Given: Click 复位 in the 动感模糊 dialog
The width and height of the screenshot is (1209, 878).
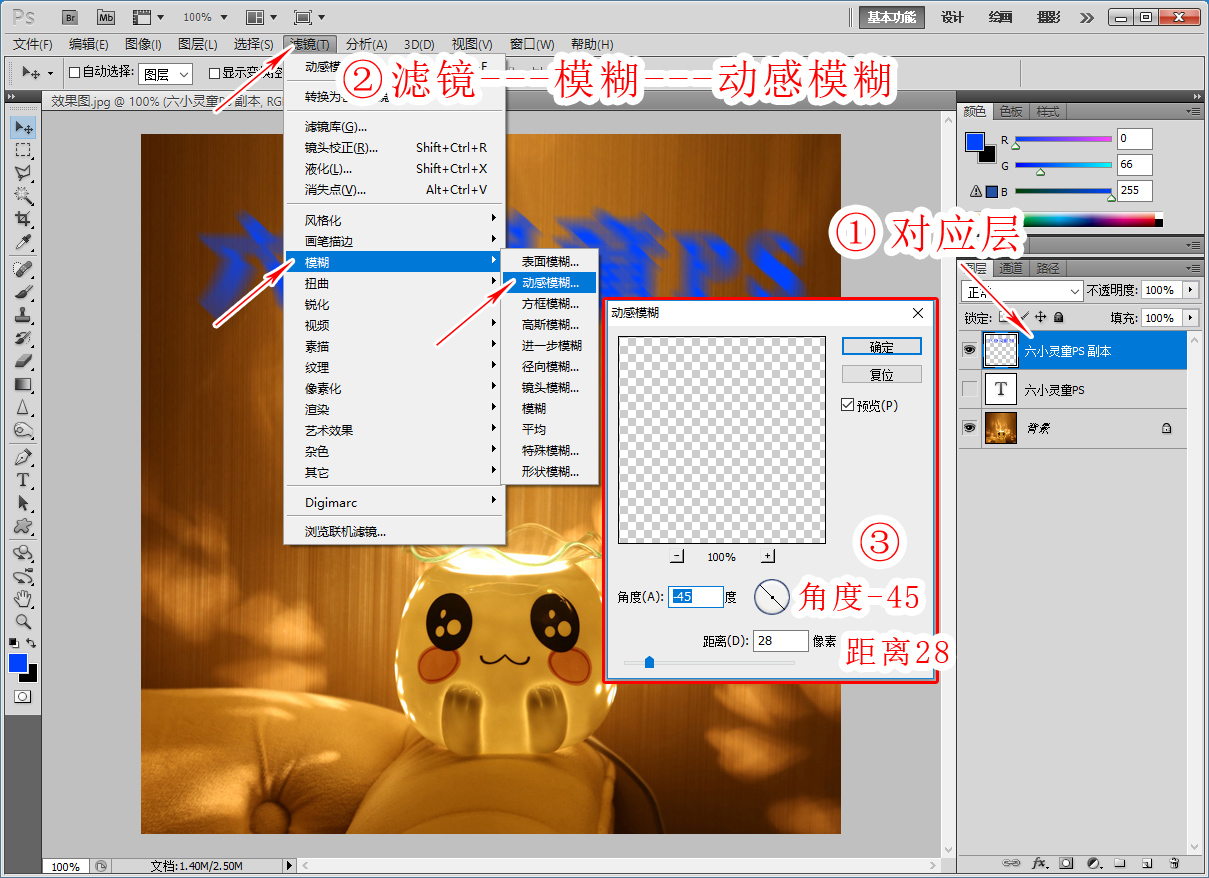Looking at the screenshot, I should coord(881,375).
